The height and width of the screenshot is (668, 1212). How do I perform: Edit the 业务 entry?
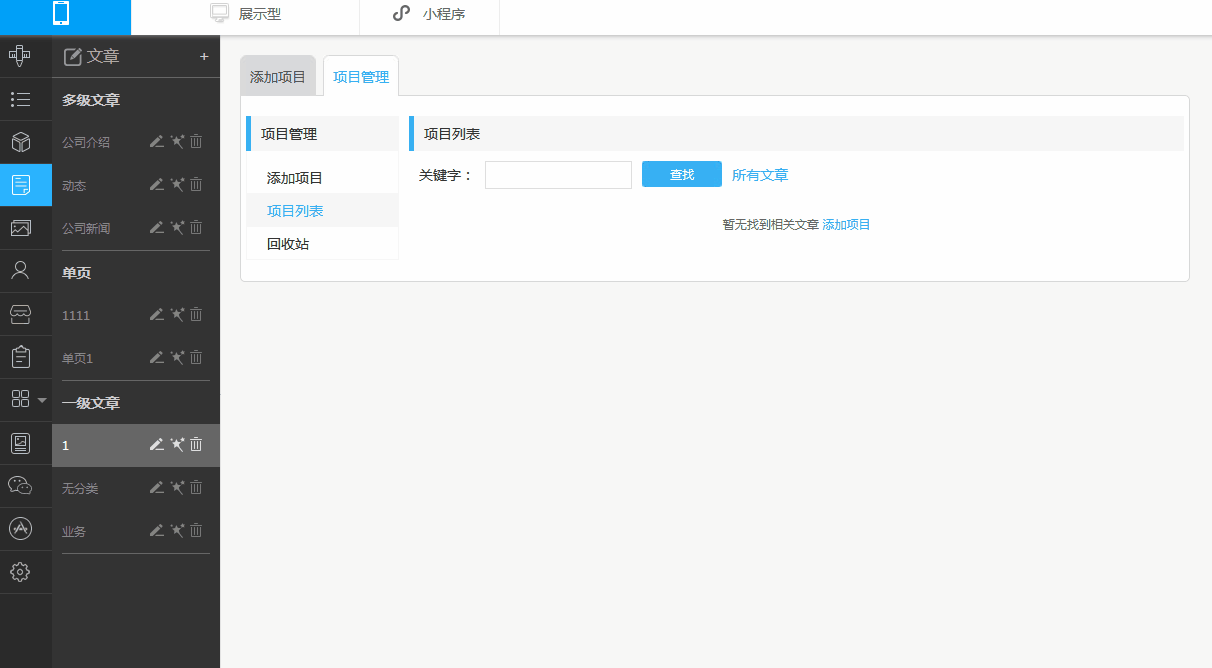[x=156, y=531]
